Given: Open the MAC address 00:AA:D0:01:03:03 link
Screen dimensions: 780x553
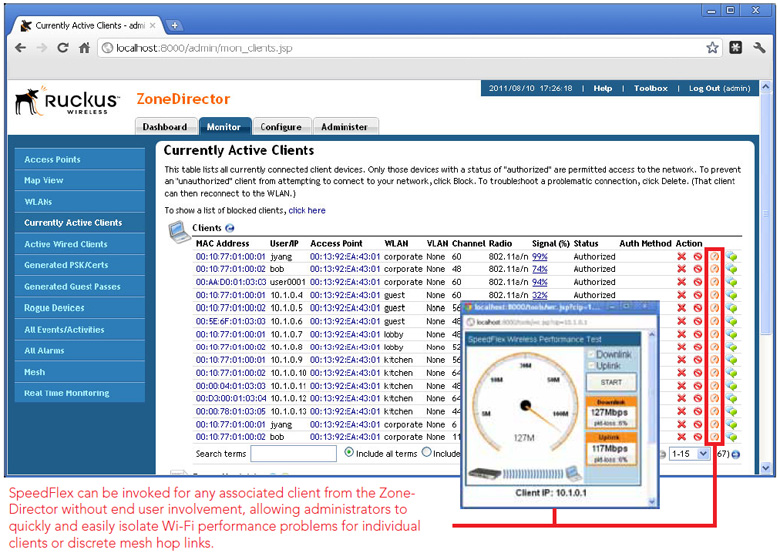Looking at the screenshot, I should [x=231, y=282].
